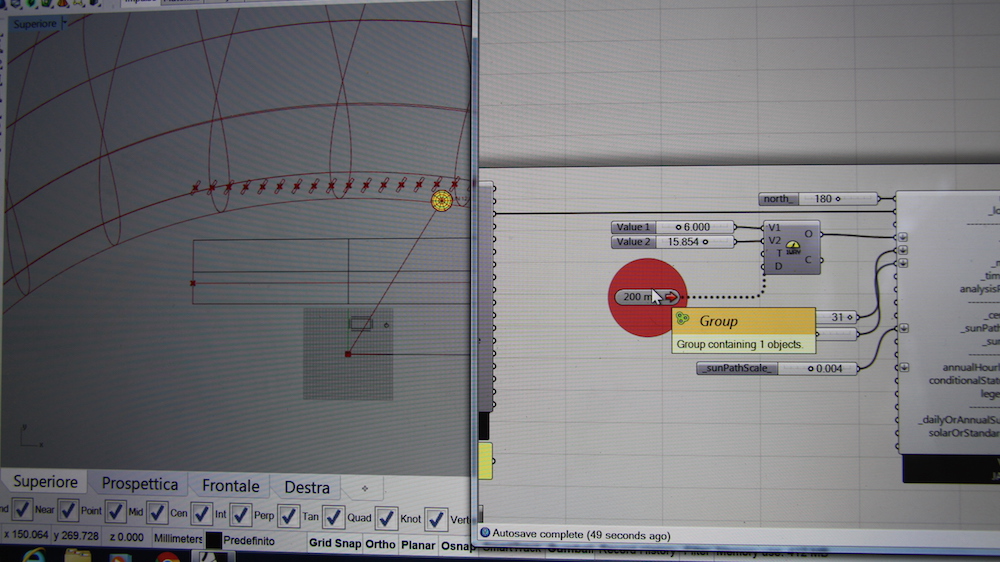This screenshot has height=562, width=1000.
Task: Click the slider showing value 31
Action: (837, 317)
